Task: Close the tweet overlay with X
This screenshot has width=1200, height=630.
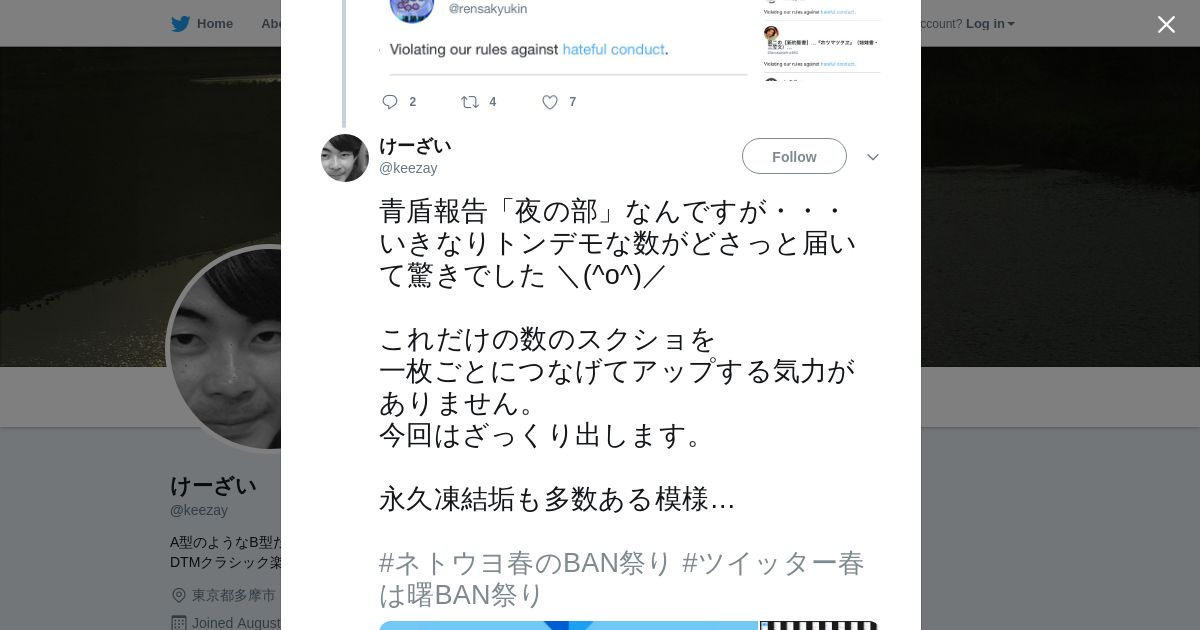Action: point(1166,24)
